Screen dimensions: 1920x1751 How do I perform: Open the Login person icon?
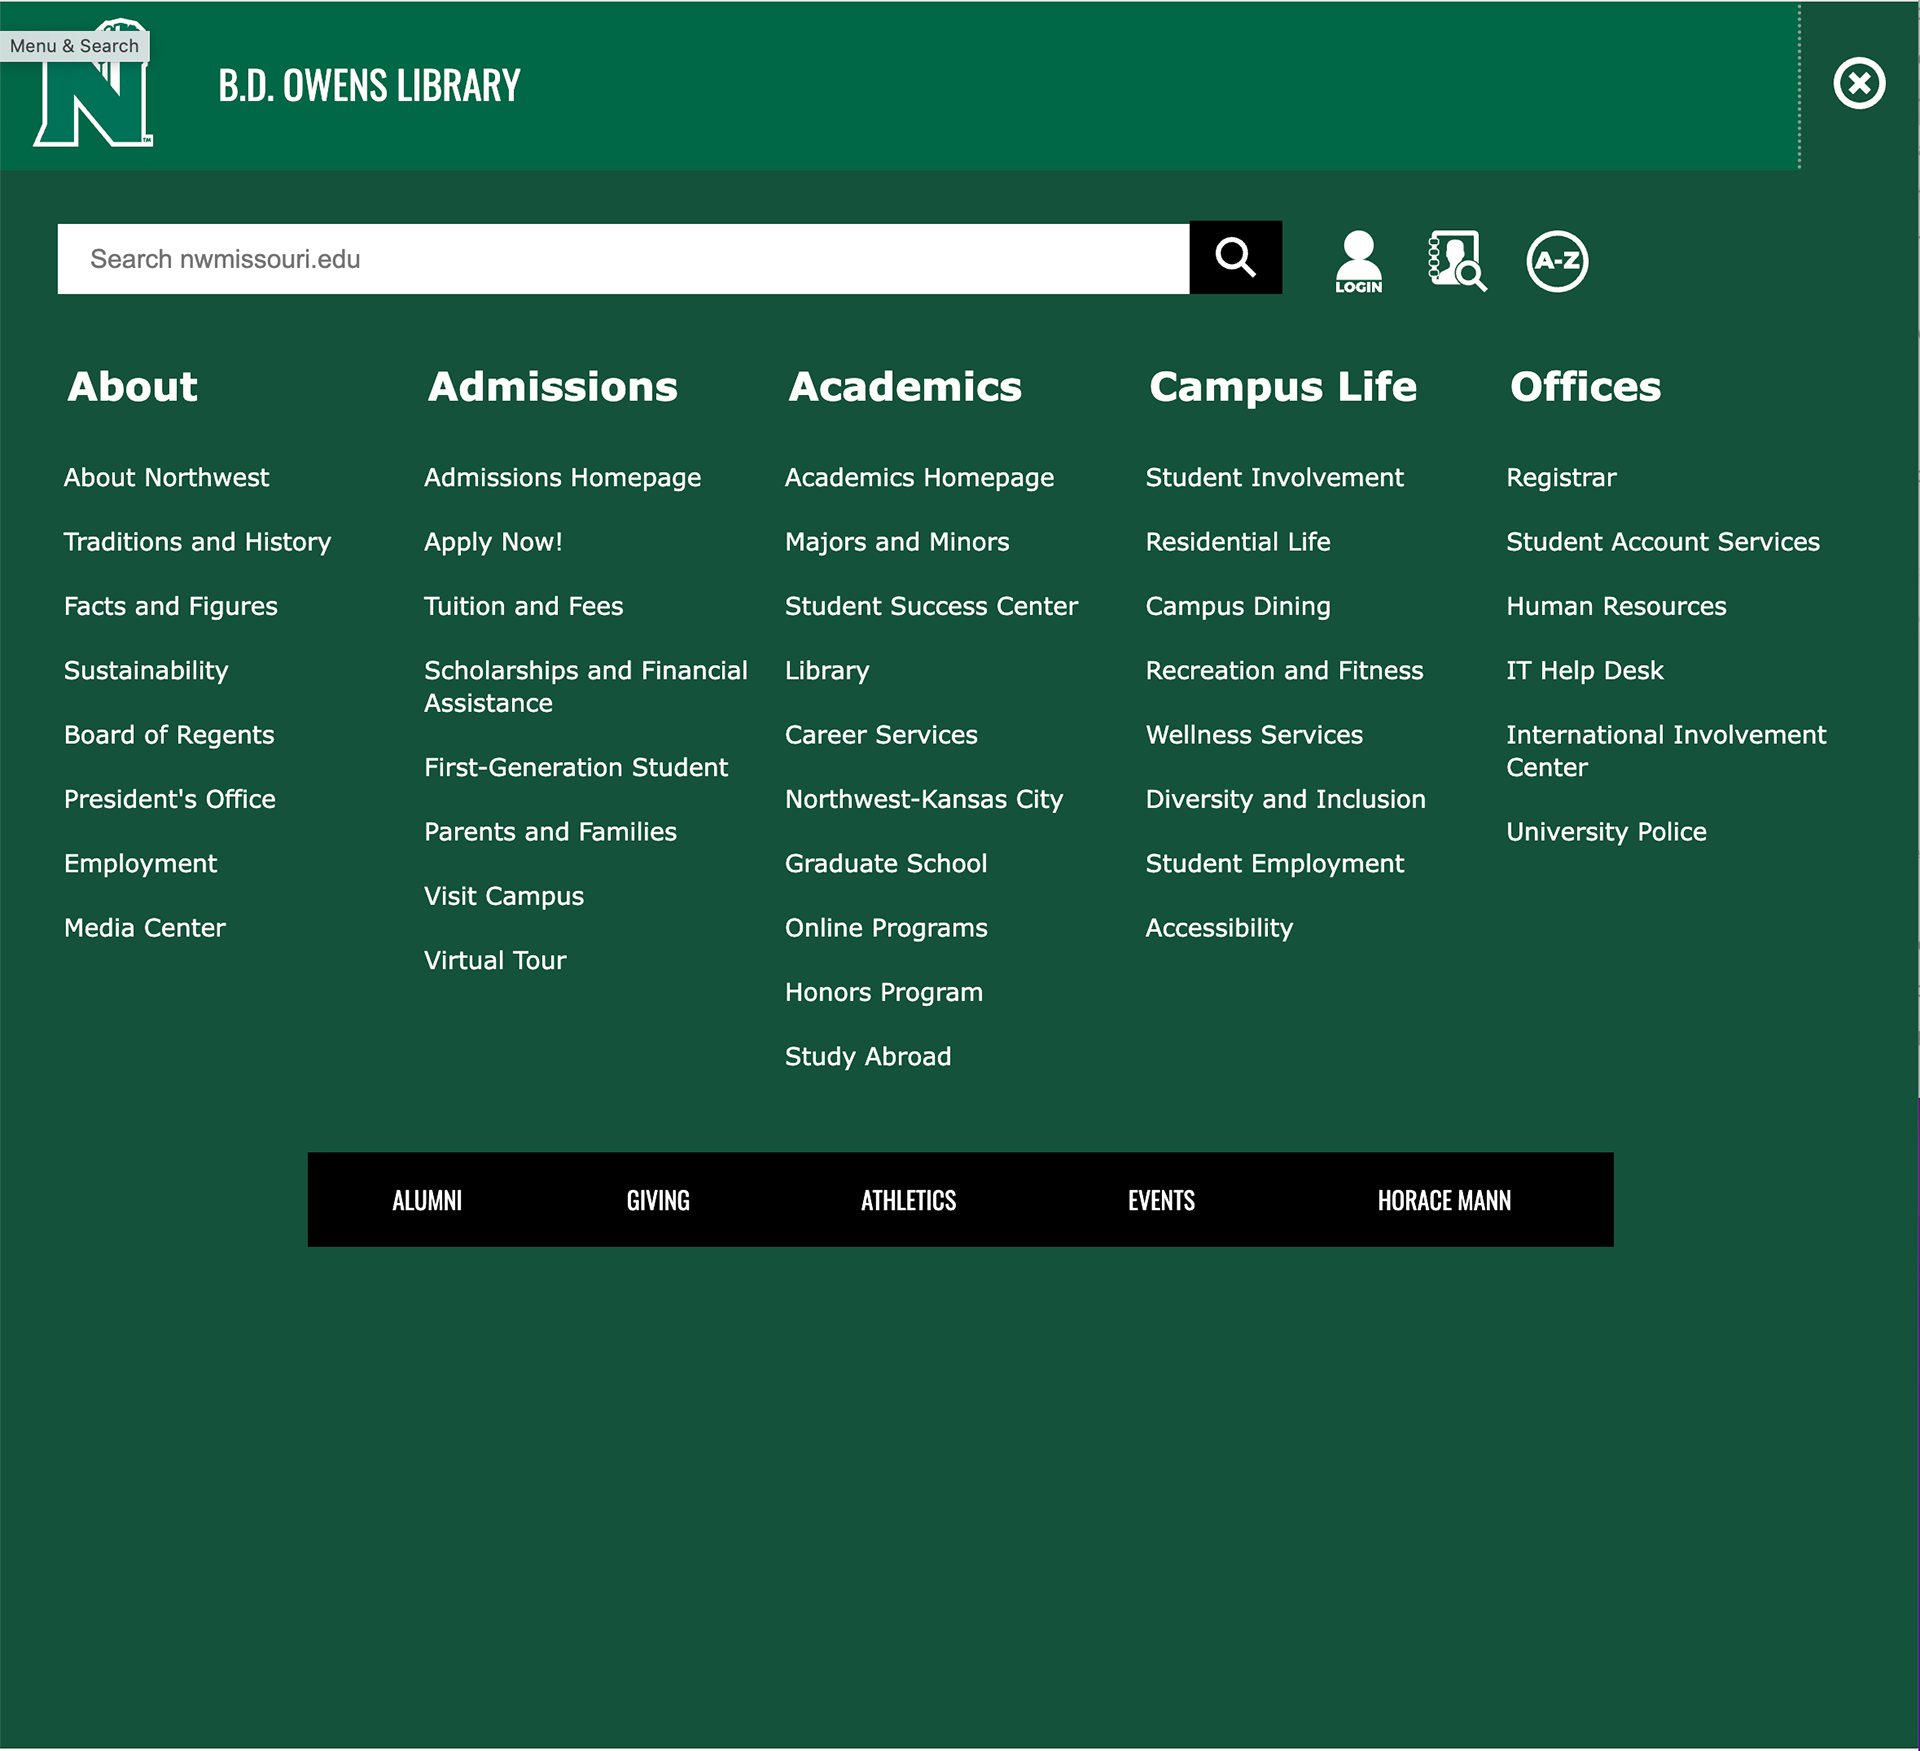coord(1358,261)
